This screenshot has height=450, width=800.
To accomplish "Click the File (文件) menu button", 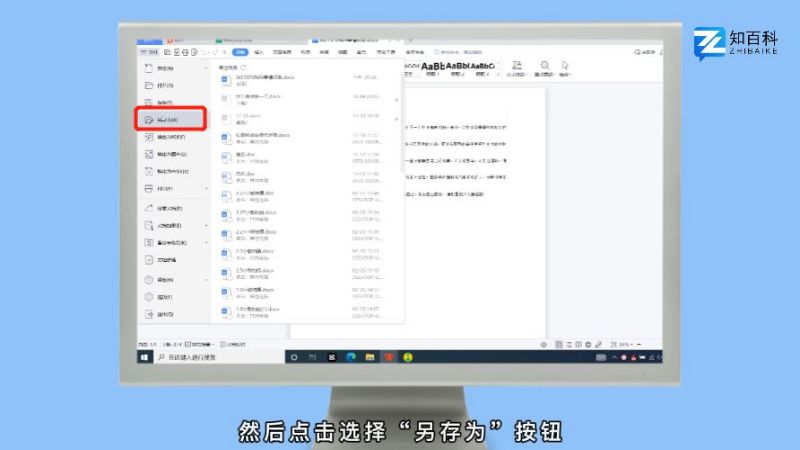I will (148, 51).
